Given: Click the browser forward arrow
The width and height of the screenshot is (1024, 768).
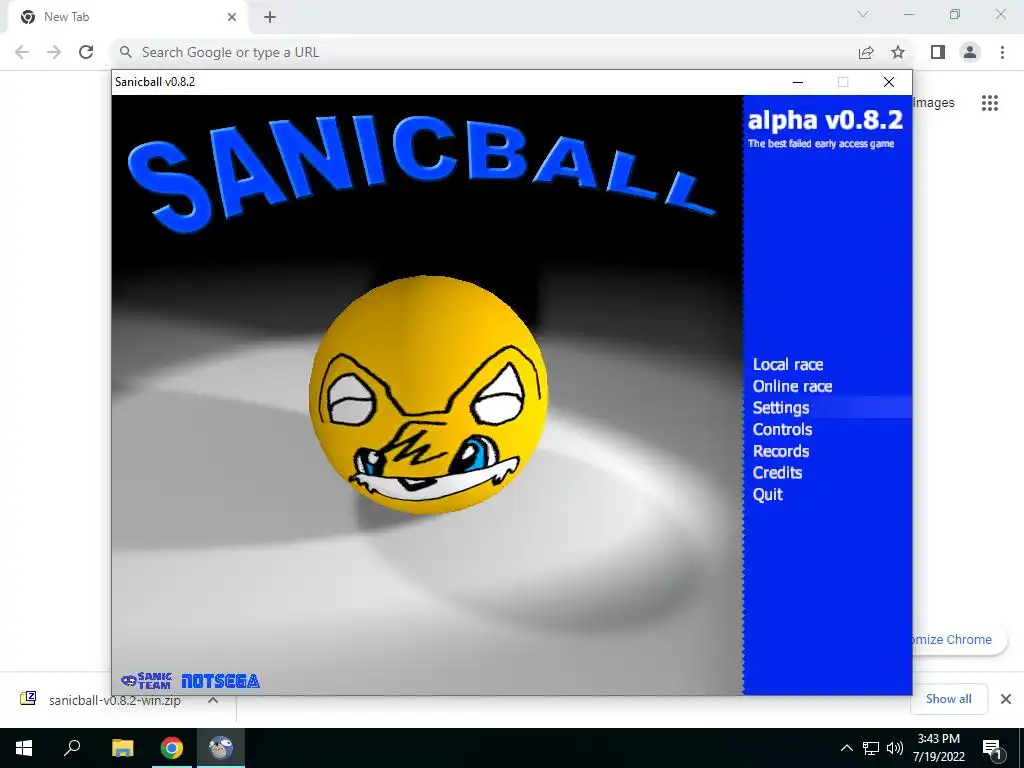Looking at the screenshot, I should (x=54, y=52).
